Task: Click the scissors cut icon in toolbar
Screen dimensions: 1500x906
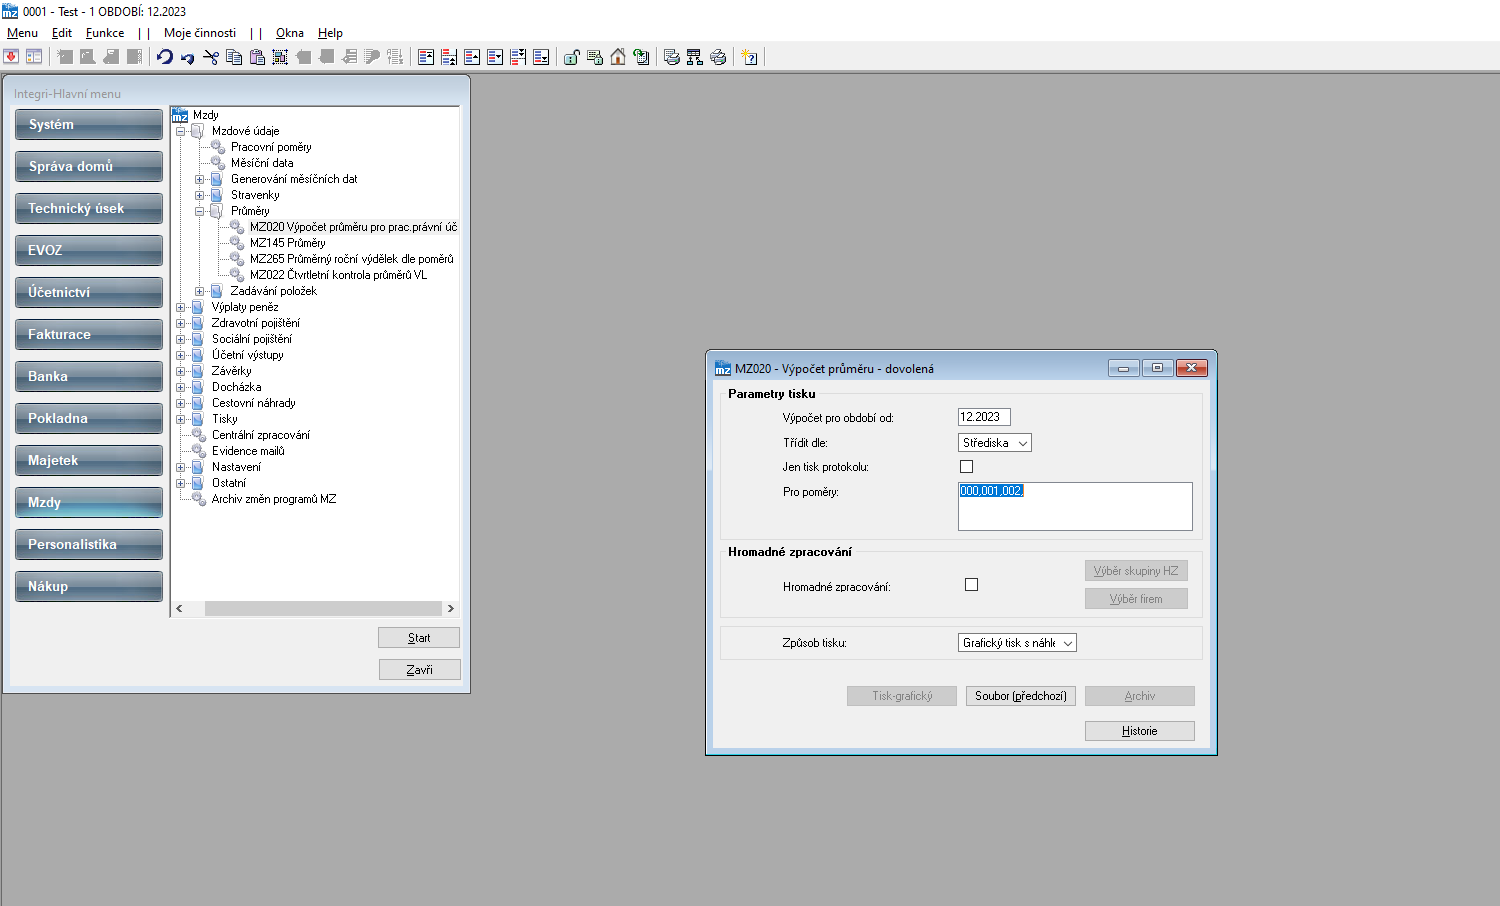Action: [x=211, y=57]
